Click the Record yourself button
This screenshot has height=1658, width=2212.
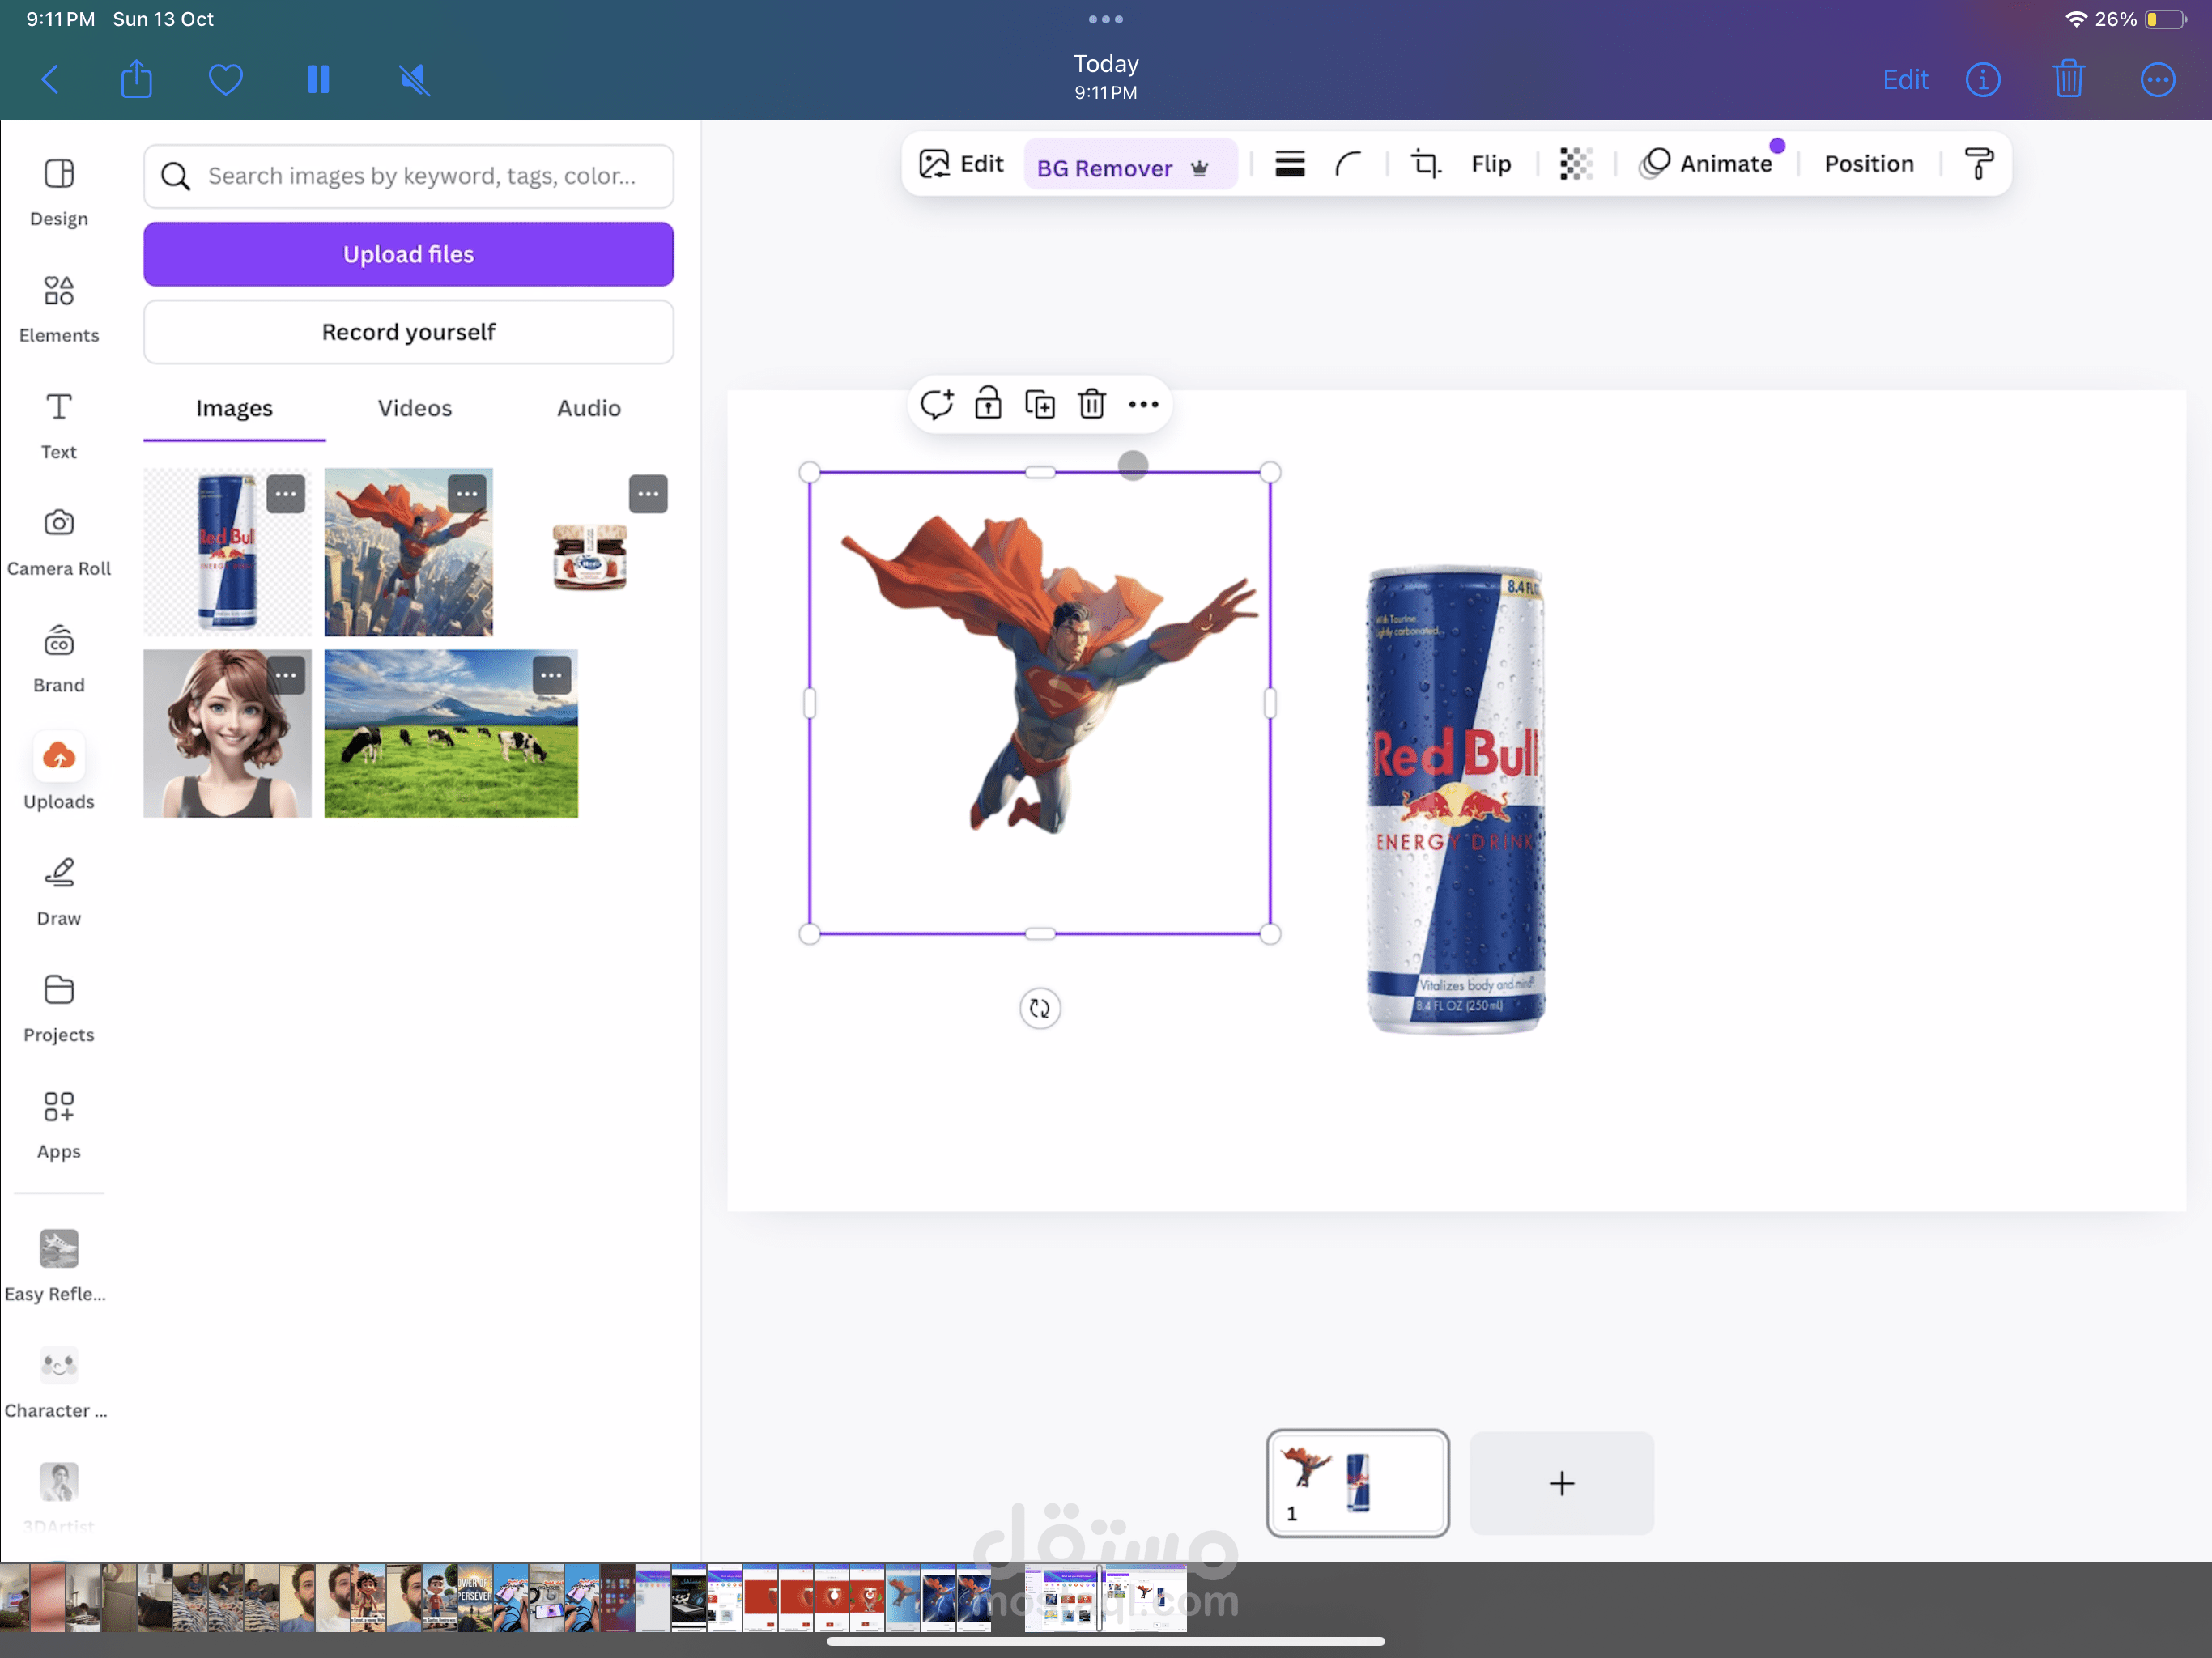click(x=408, y=332)
